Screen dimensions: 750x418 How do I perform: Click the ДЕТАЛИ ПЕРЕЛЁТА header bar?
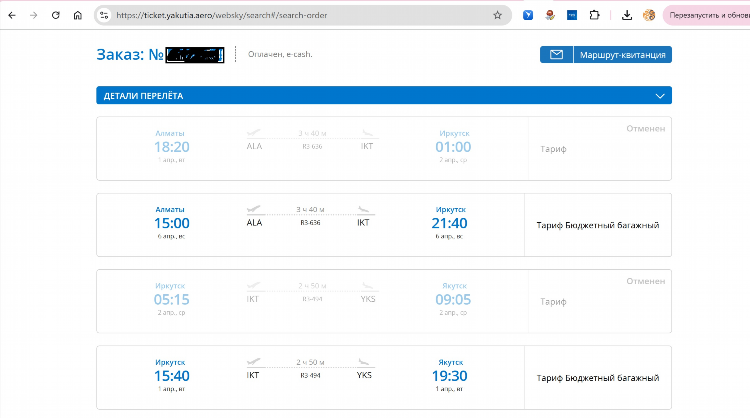click(384, 95)
